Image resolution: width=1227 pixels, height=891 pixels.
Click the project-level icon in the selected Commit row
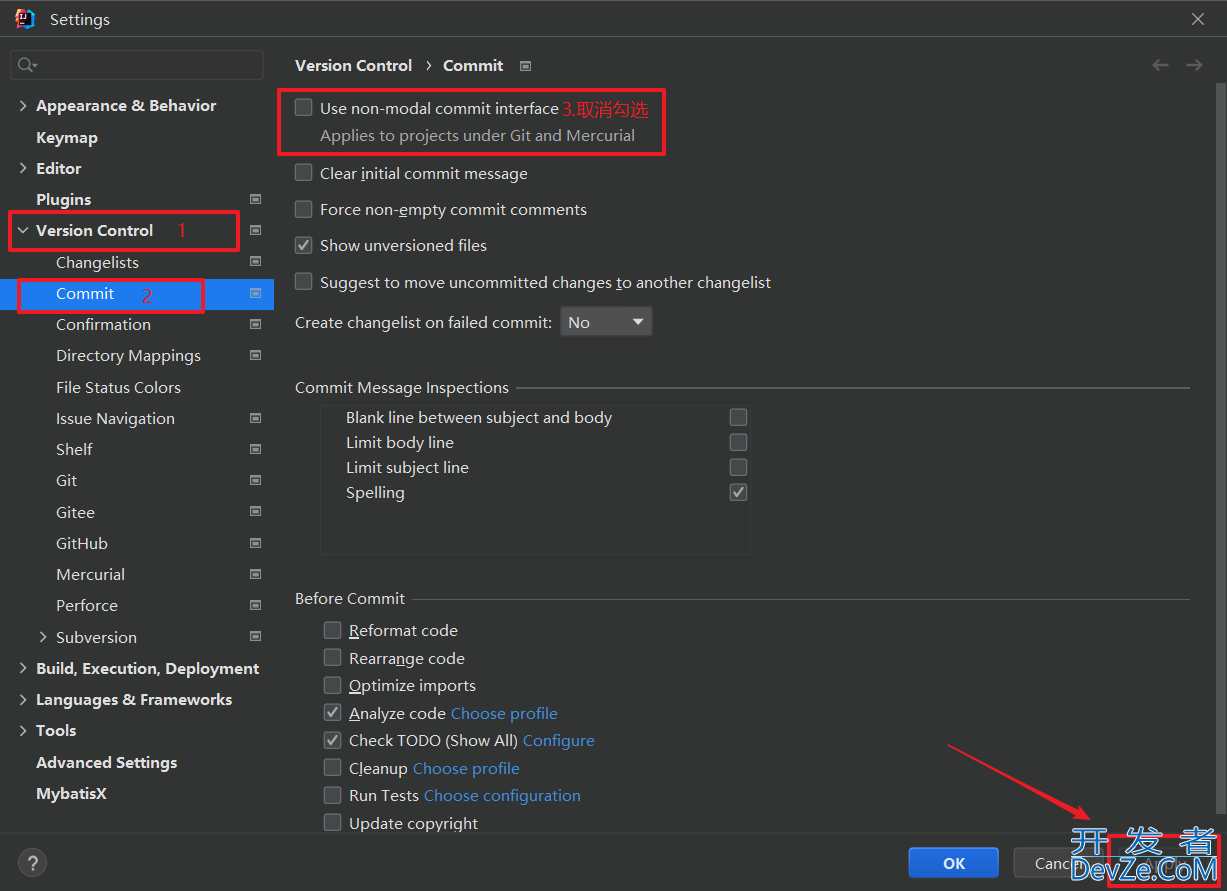255,293
